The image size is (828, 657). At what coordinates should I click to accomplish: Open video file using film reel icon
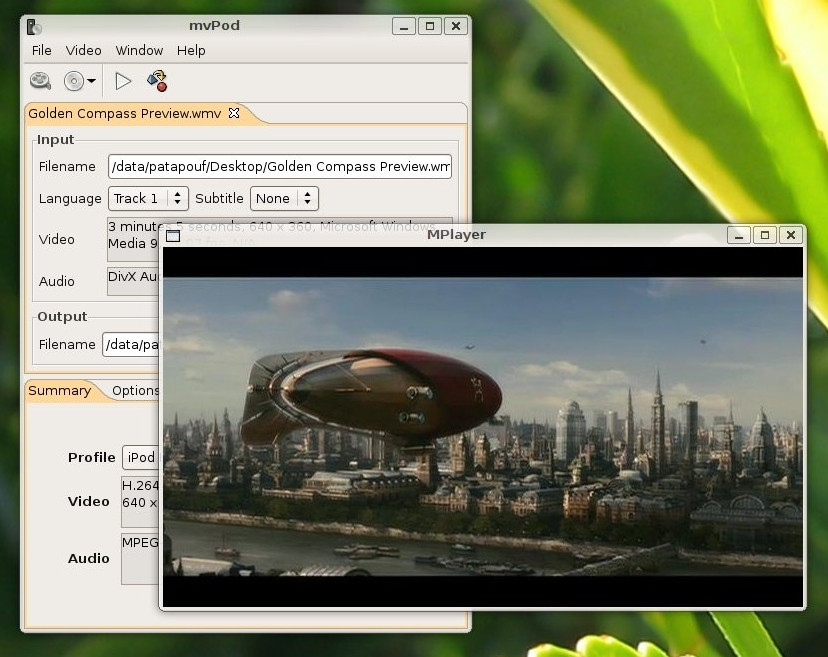[40, 81]
